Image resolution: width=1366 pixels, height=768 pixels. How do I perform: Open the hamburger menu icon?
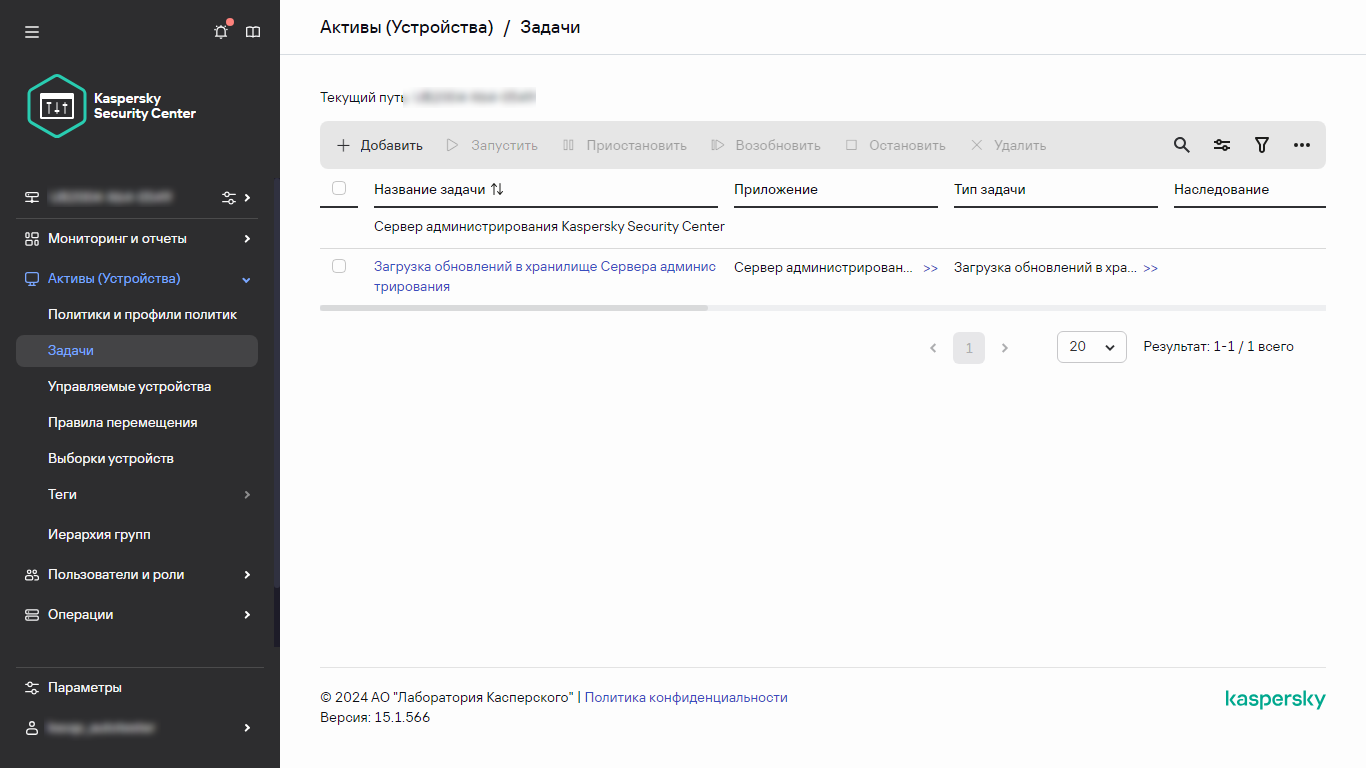pyautogui.click(x=32, y=32)
